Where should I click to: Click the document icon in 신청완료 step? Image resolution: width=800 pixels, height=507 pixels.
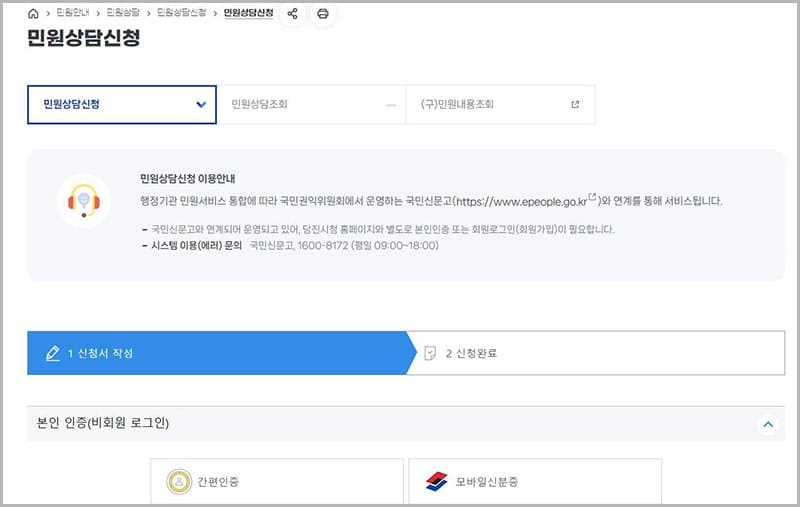point(430,353)
